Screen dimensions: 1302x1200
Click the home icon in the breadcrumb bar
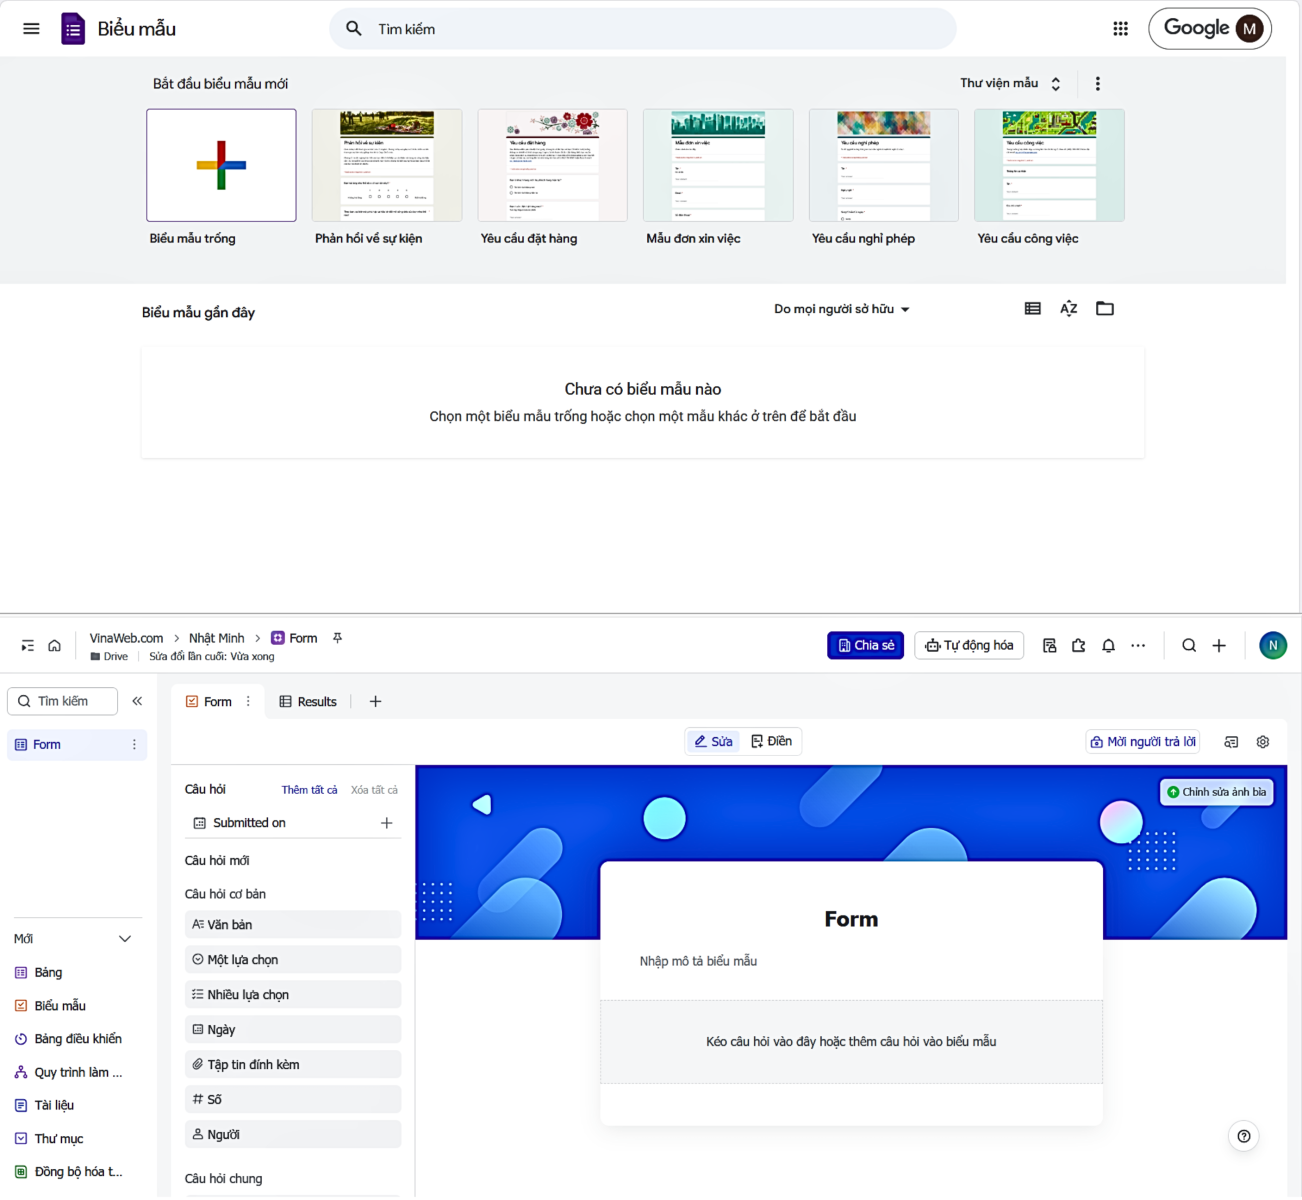click(x=55, y=645)
